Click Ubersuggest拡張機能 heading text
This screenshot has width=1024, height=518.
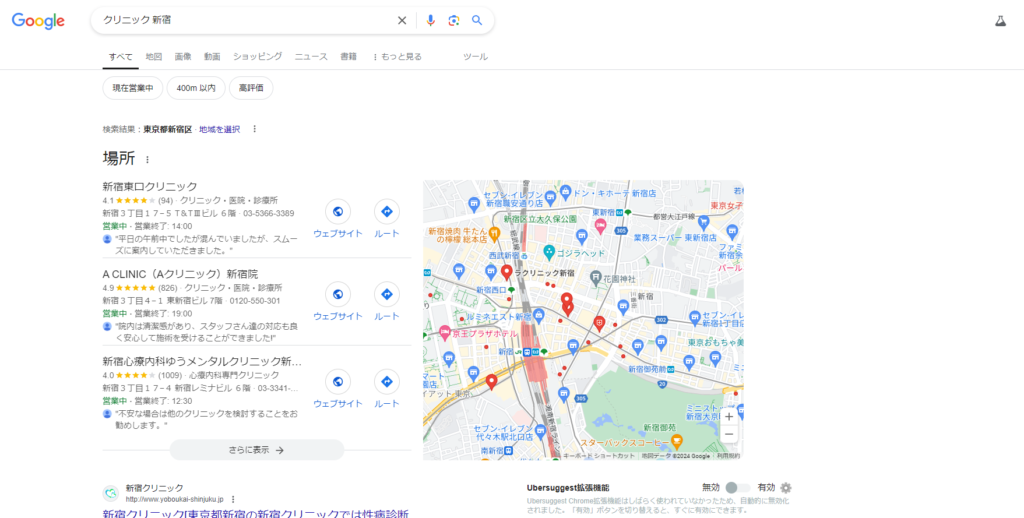pyautogui.click(x=568, y=488)
